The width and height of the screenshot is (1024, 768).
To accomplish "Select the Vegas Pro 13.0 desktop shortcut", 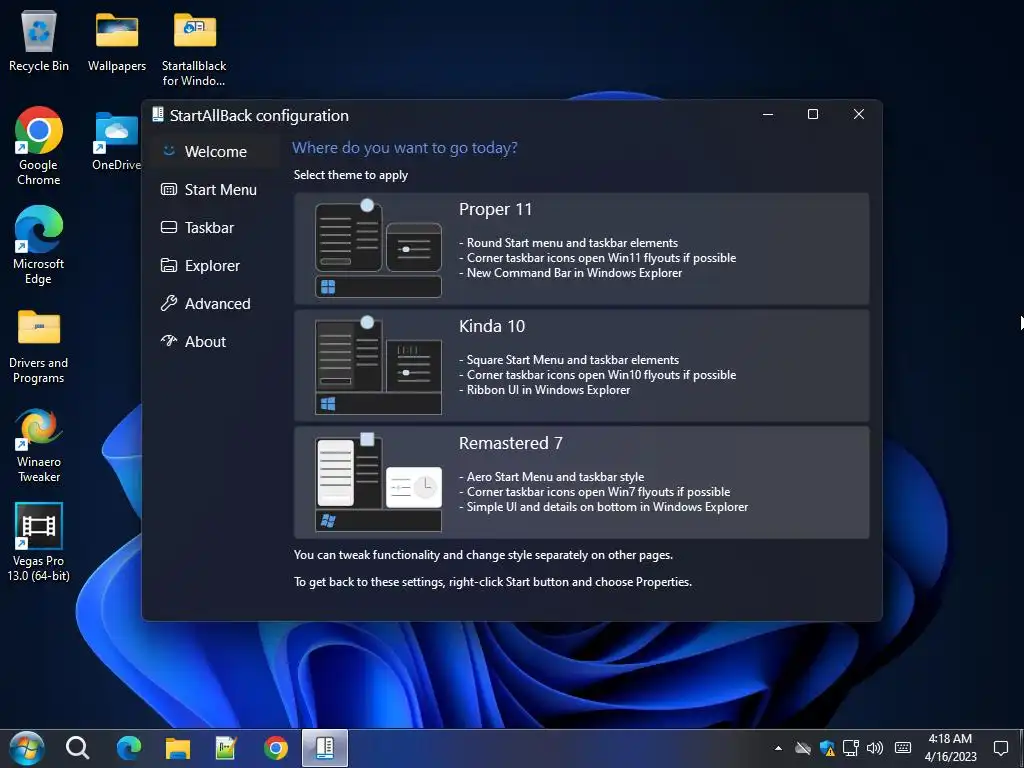I will pyautogui.click(x=39, y=542).
